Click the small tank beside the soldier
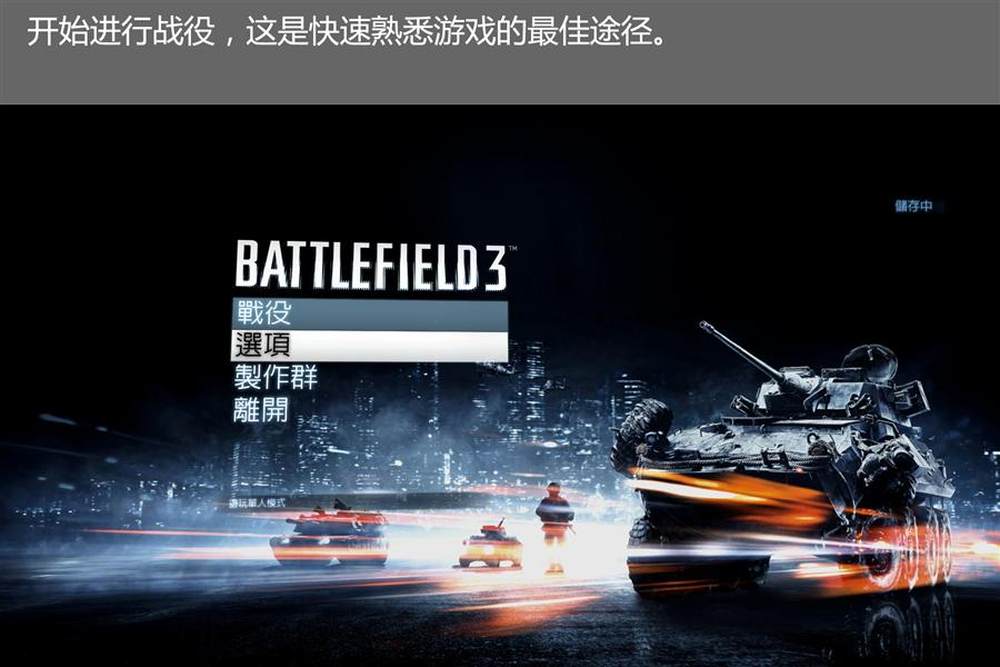Image resolution: width=1000 pixels, height=667 pixels. [490, 543]
